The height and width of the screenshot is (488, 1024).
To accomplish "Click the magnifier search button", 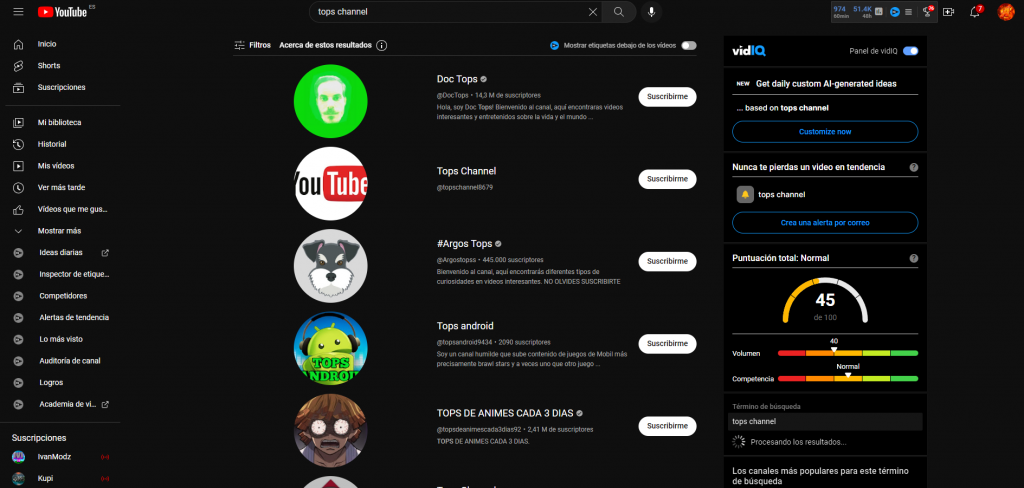I will [619, 12].
